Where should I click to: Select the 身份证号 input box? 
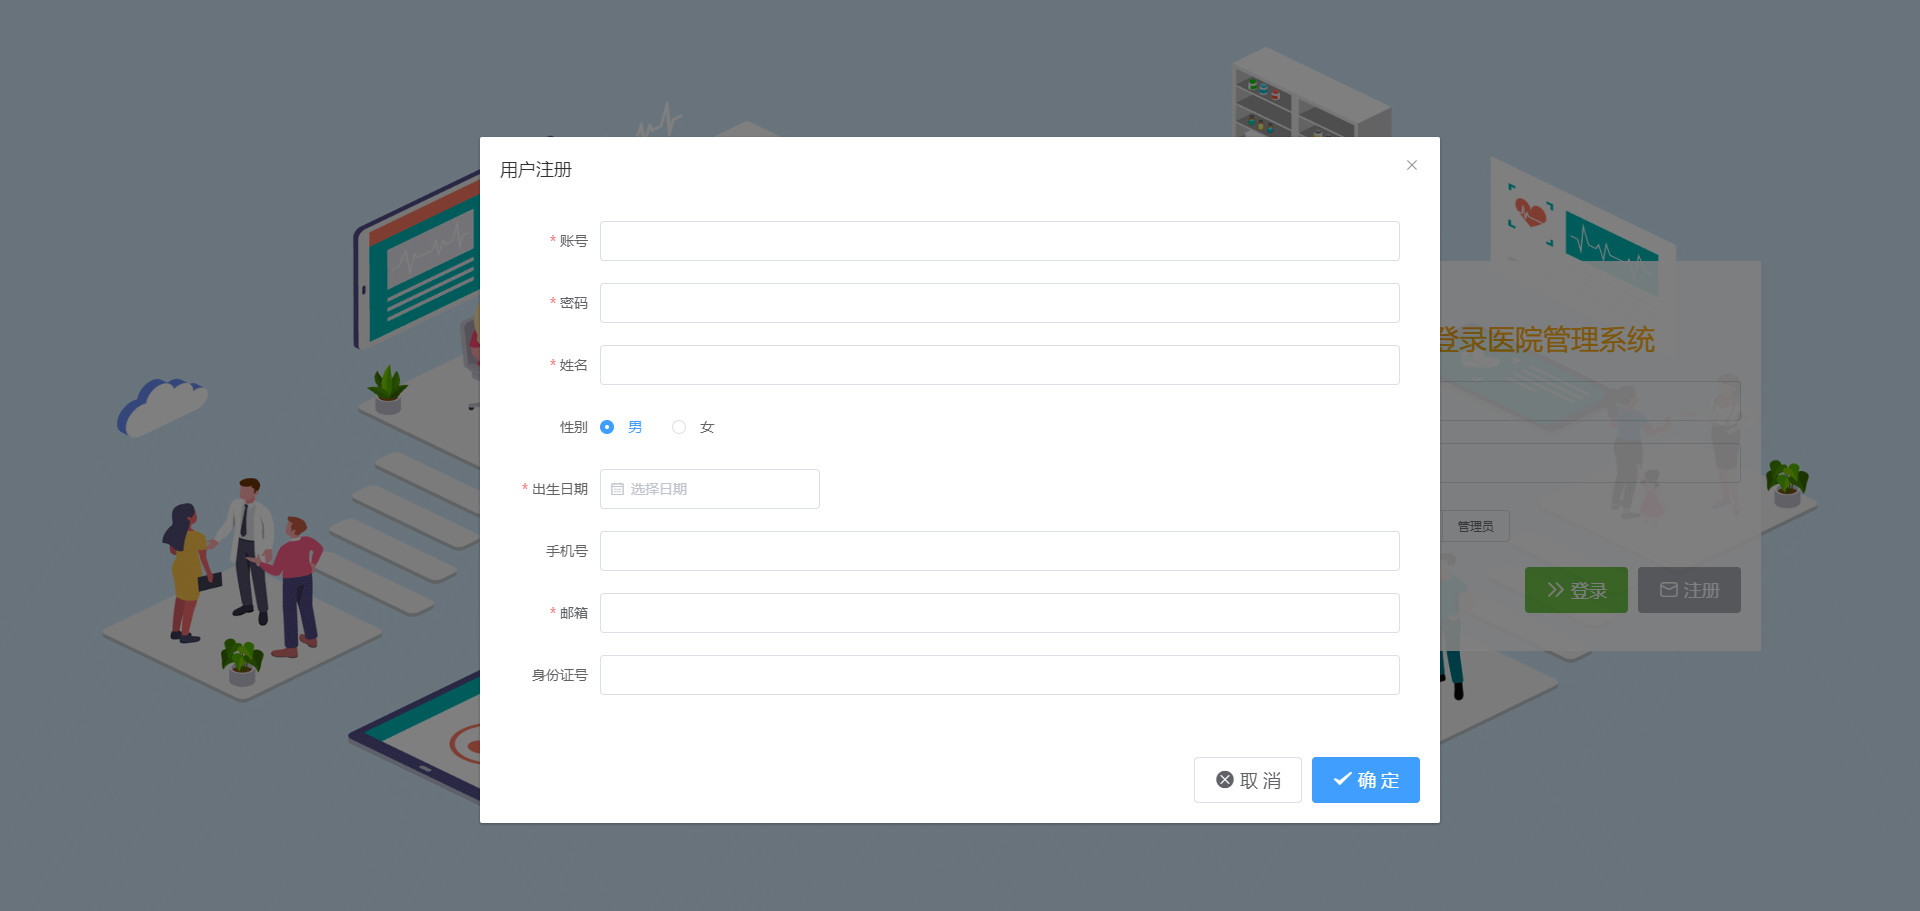tap(999, 675)
